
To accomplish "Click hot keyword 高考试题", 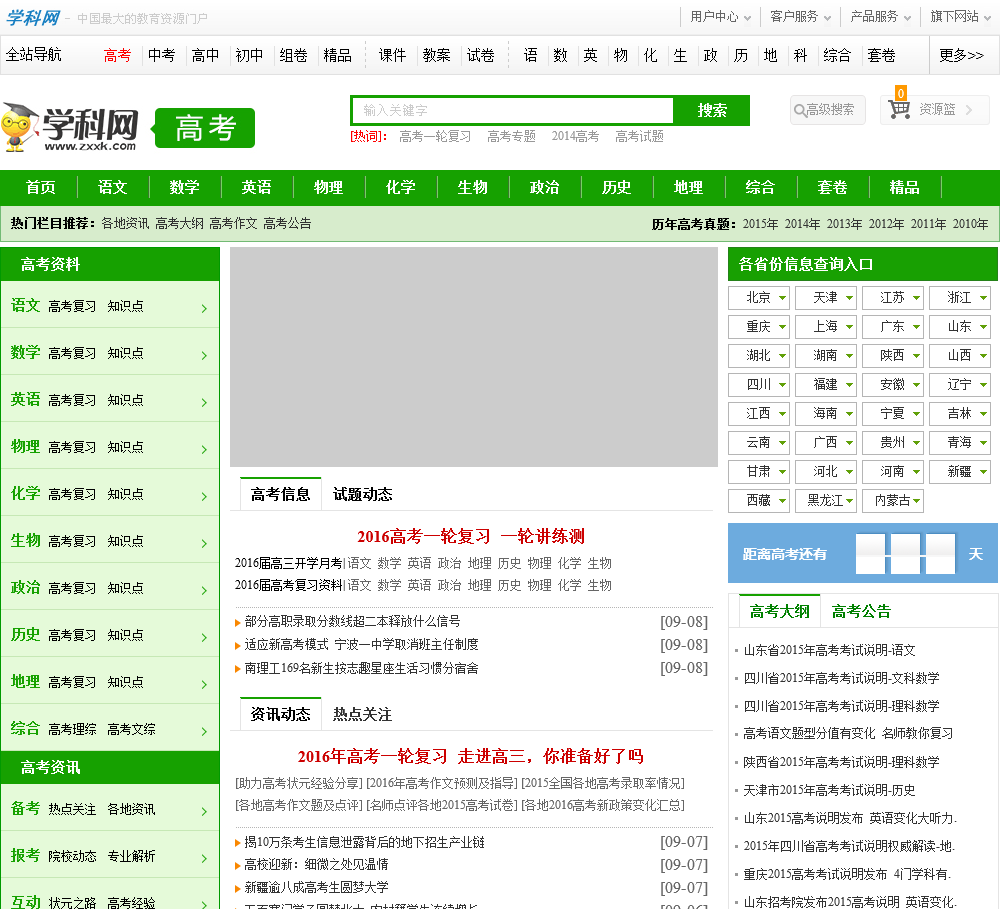I will (x=640, y=137).
